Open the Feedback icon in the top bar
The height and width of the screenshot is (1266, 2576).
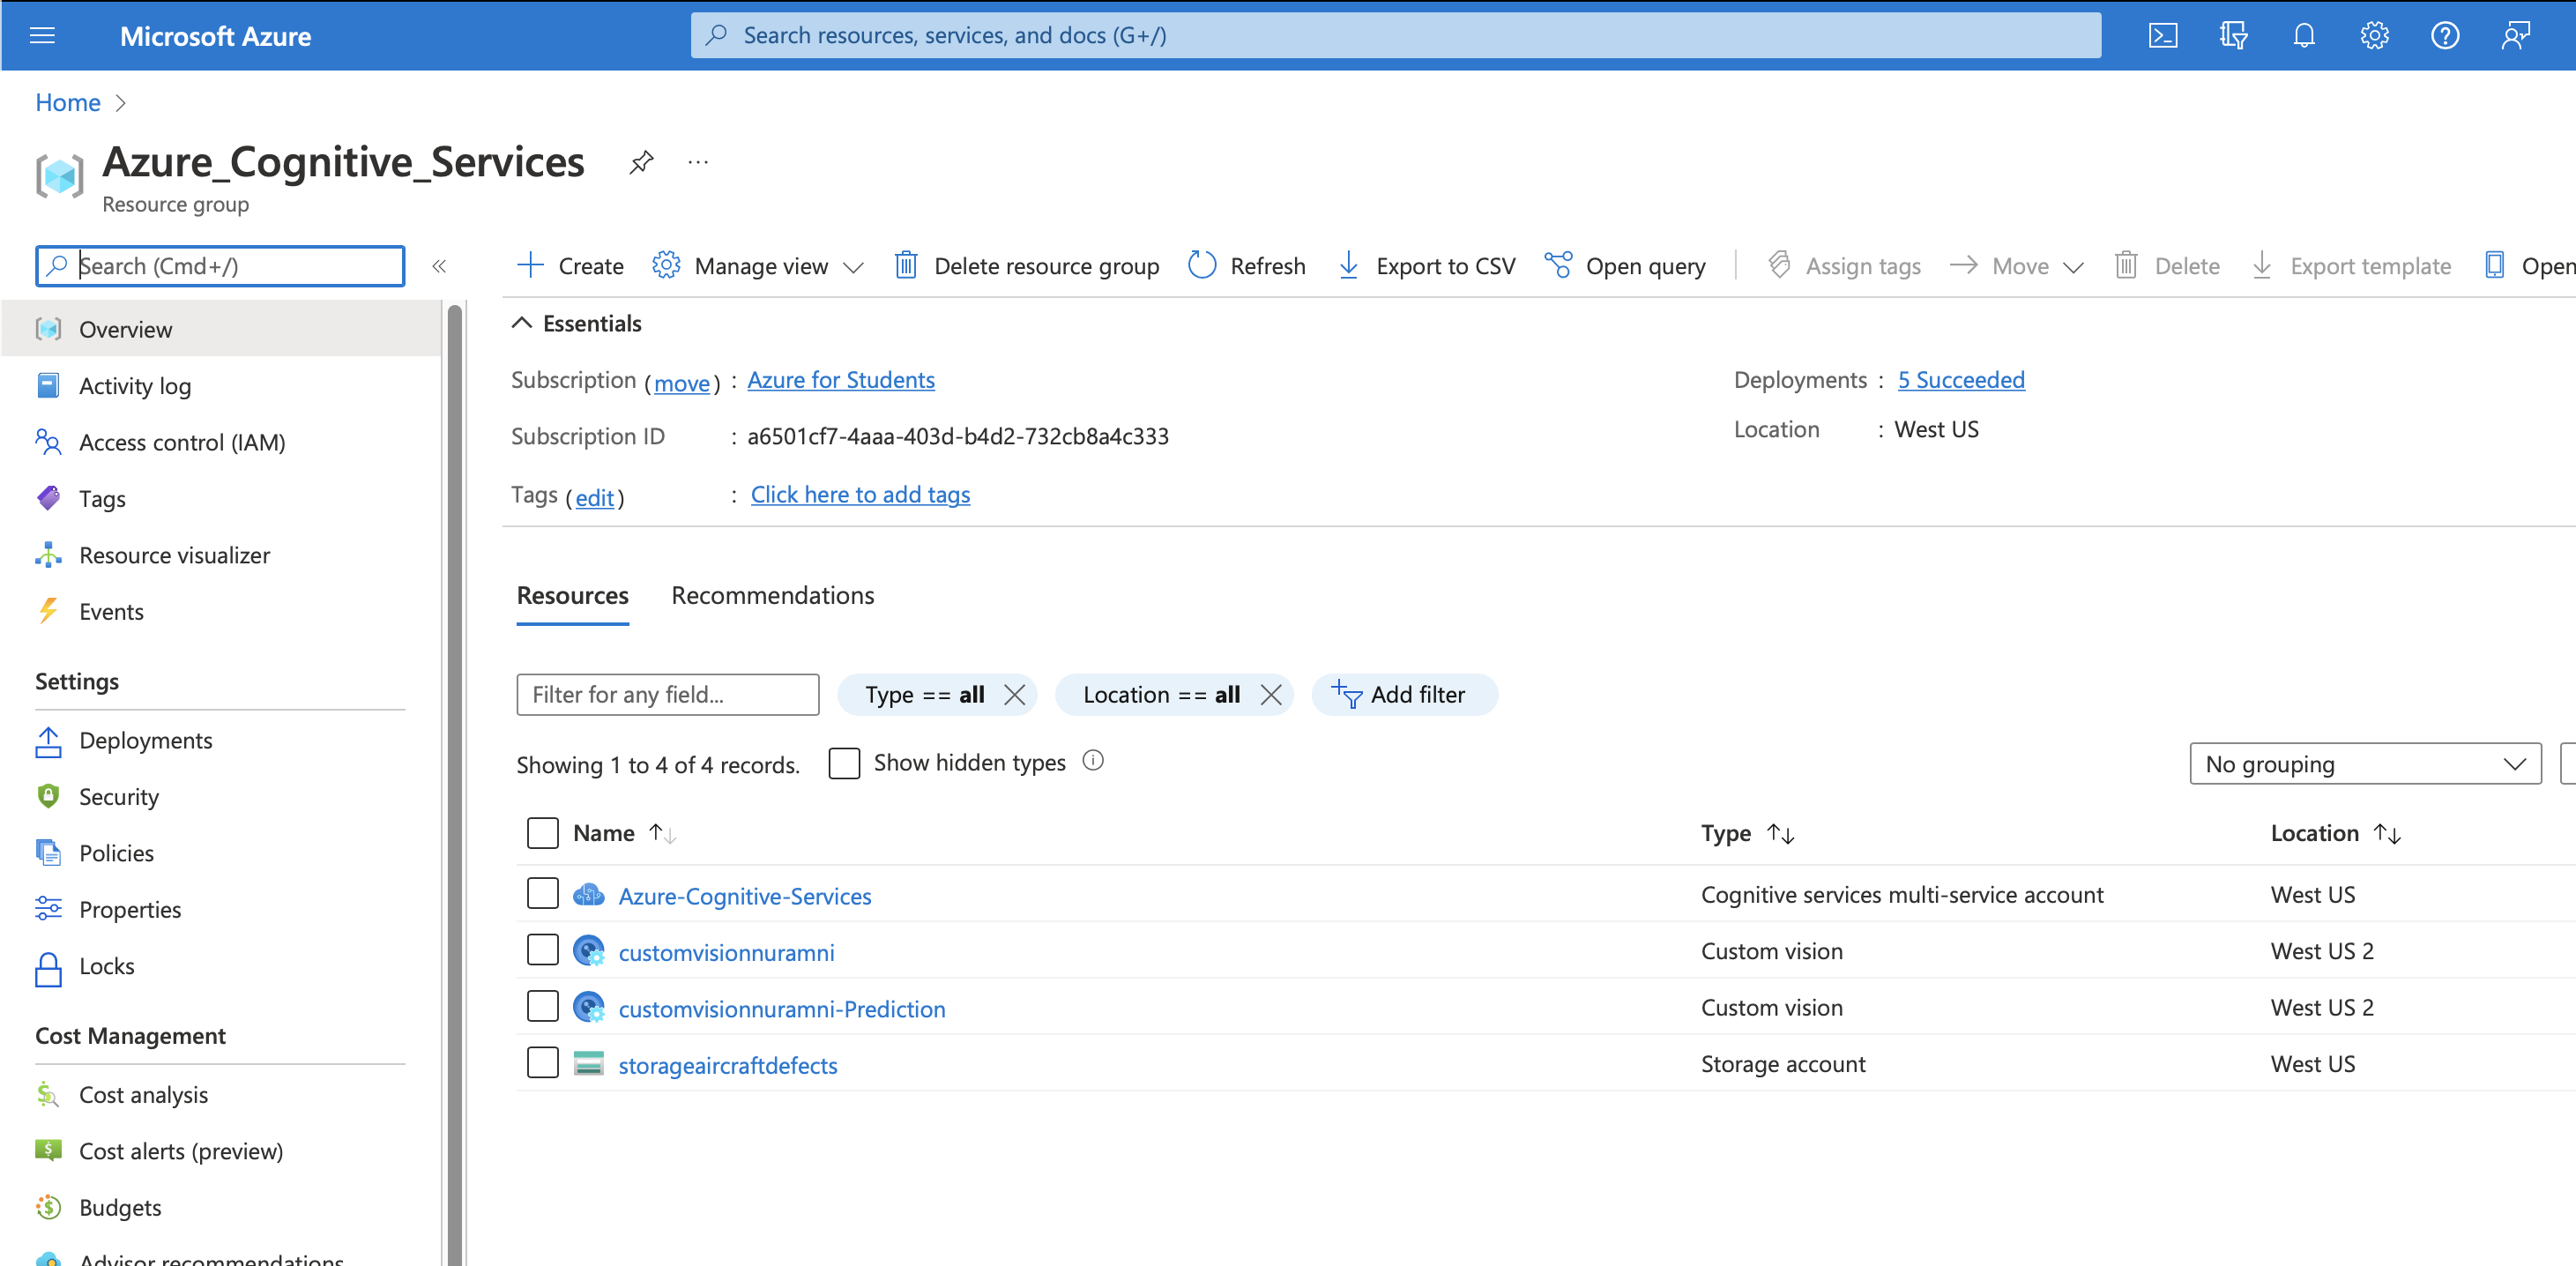pos(2516,36)
